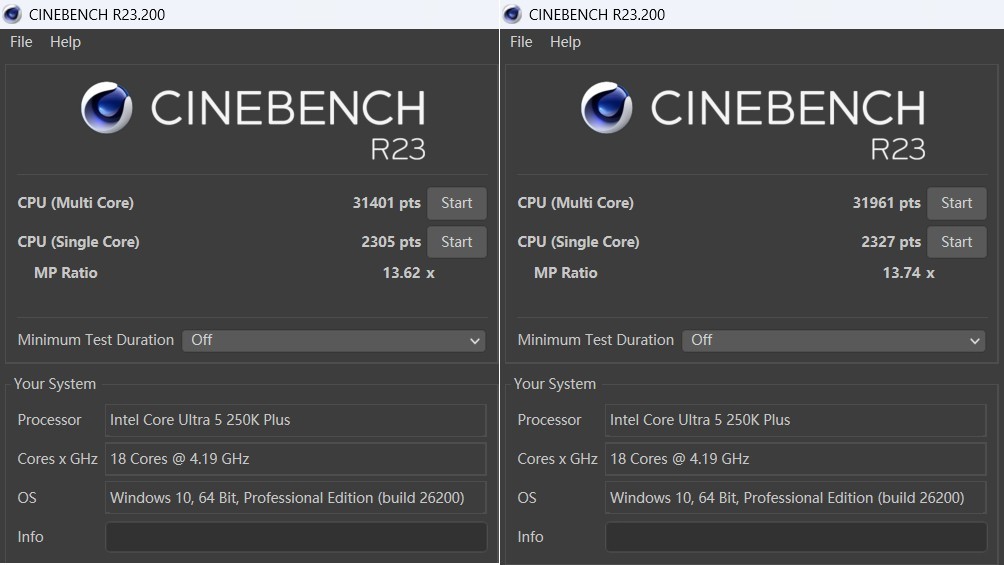Open the Help menu in the 31961 pts window
The height and width of the screenshot is (565, 1004).
[565, 42]
